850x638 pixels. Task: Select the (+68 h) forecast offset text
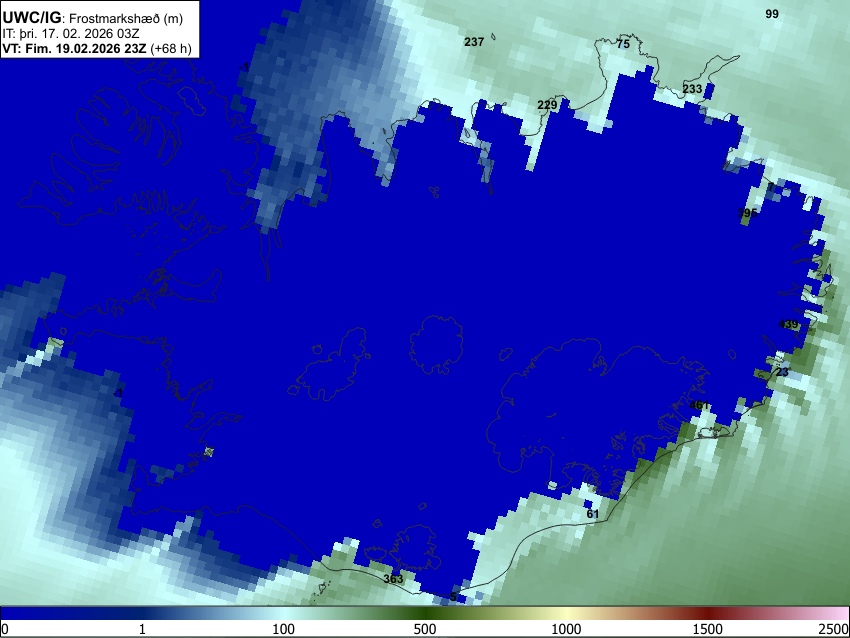tap(170, 48)
